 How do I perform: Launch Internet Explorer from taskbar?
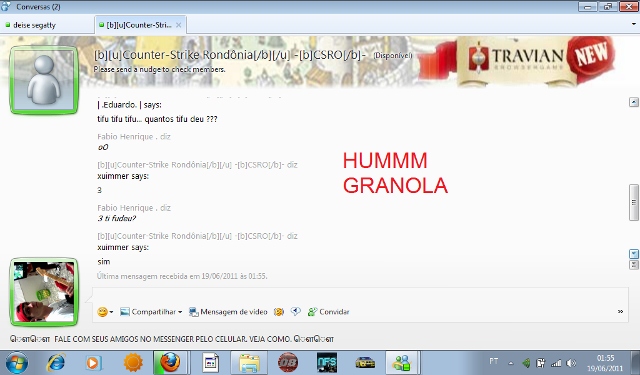click(x=56, y=362)
